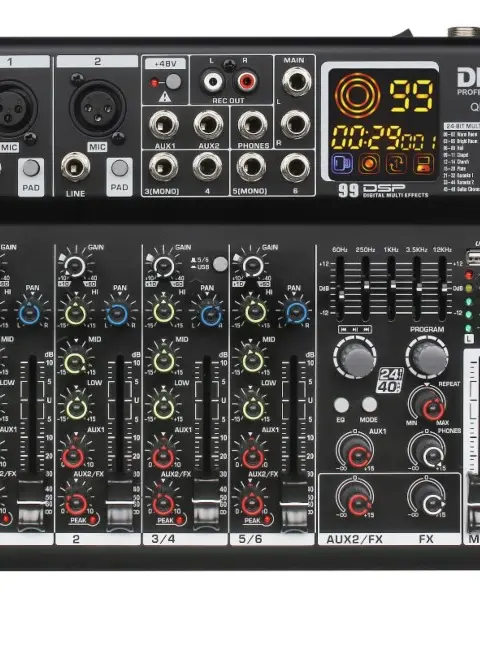The width and height of the screenshot is (480, 650).
Task: Click the 3.5KHz graphic EQ slider
Action: click(418, 289)
